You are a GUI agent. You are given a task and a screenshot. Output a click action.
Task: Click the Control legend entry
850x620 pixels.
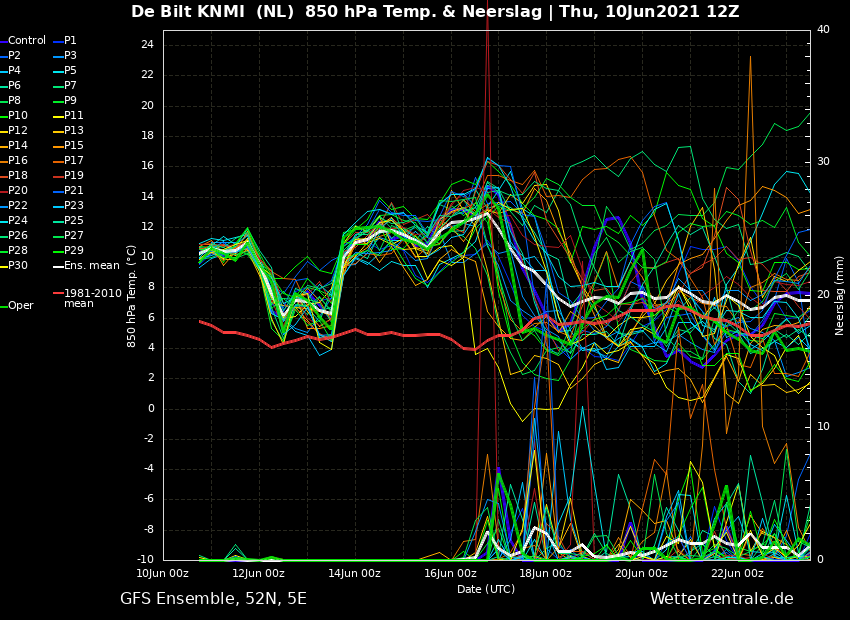pyautogui.click(x=27, y=41)
